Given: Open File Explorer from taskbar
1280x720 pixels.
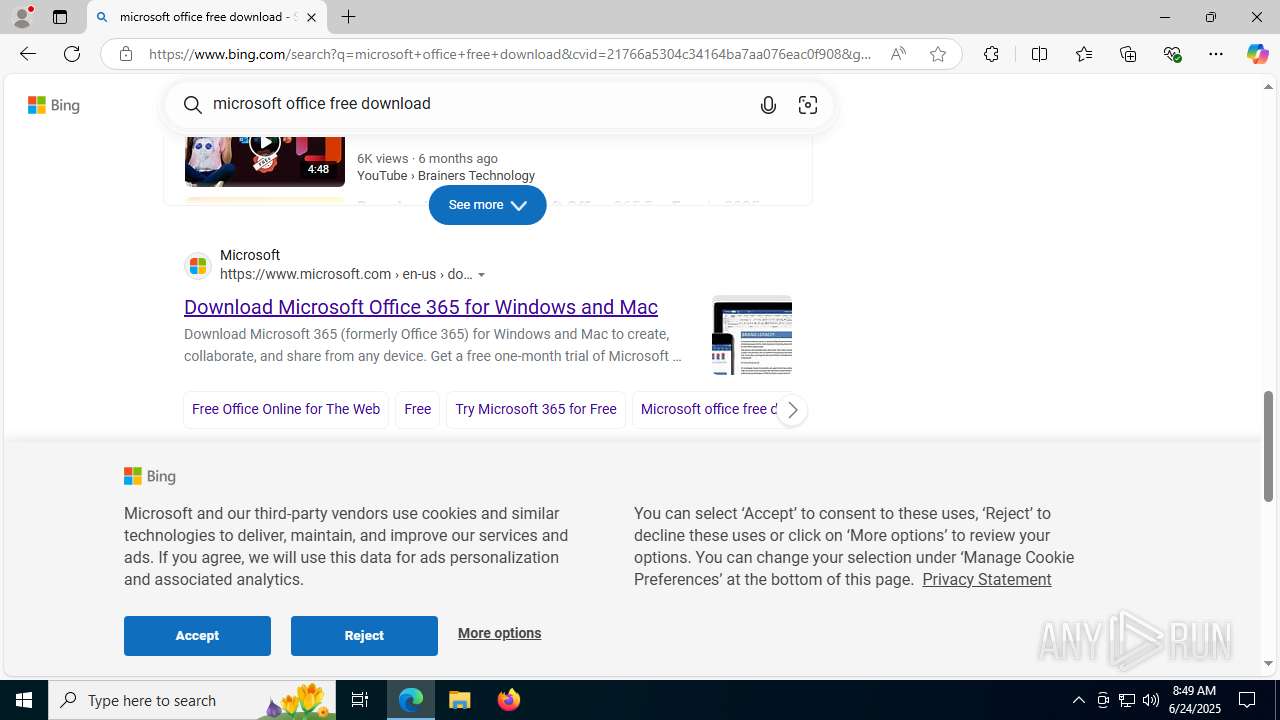Looking at the screenshot, I should [460, 700].
